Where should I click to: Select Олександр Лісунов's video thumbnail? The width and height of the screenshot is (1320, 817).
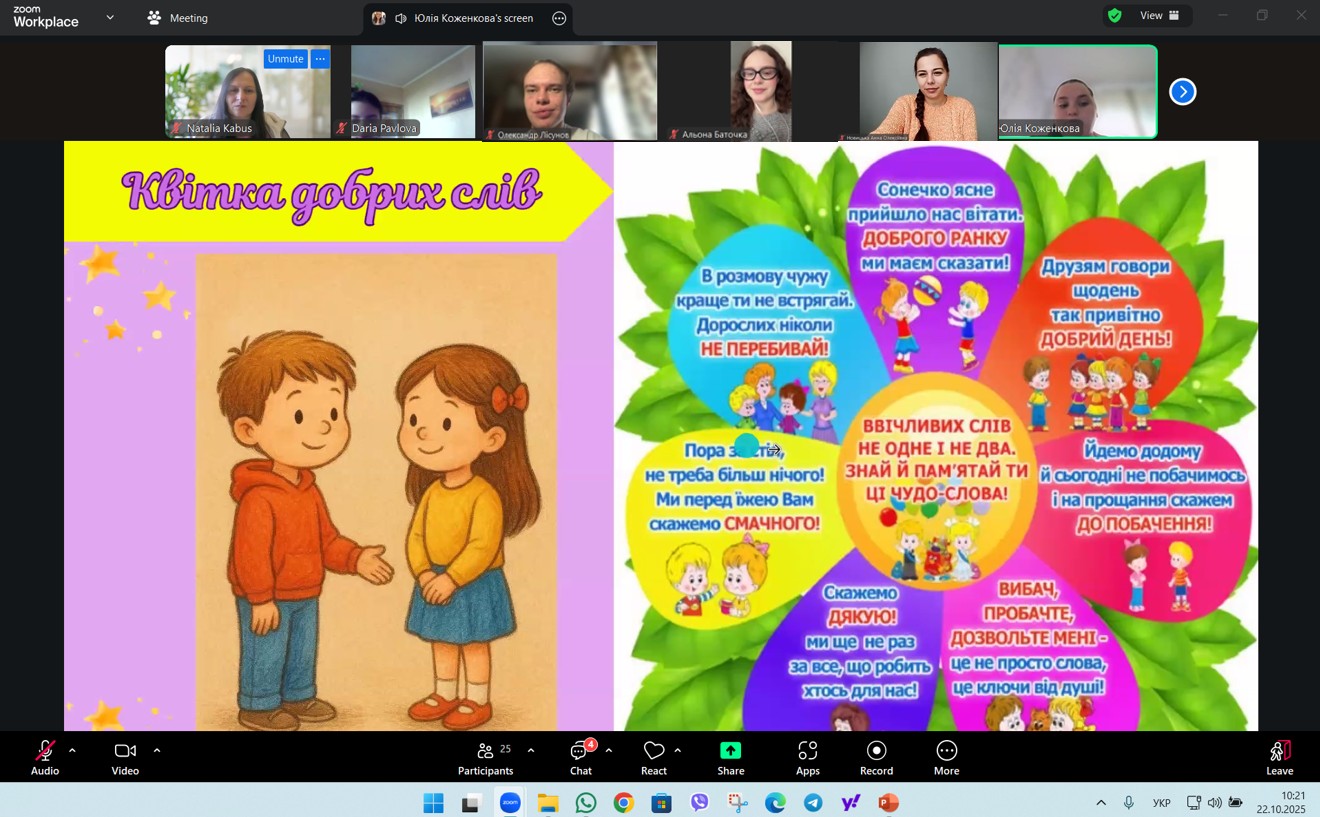(569, 91)
